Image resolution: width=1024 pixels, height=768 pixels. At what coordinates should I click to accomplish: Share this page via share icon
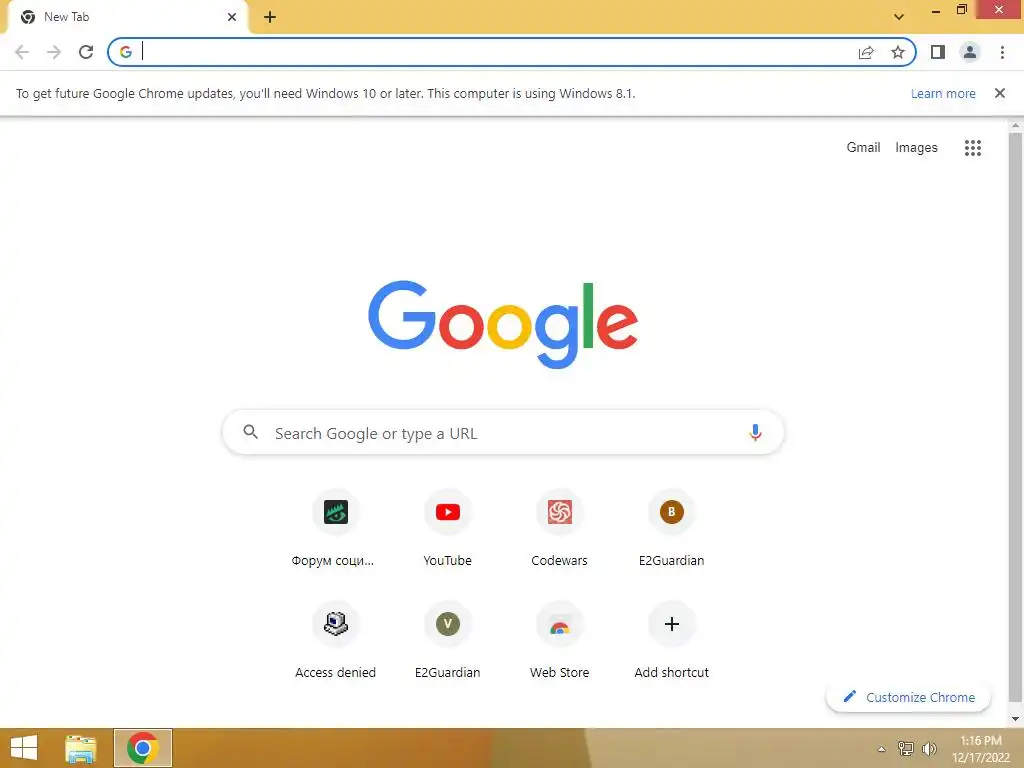(x=866, y=52)
